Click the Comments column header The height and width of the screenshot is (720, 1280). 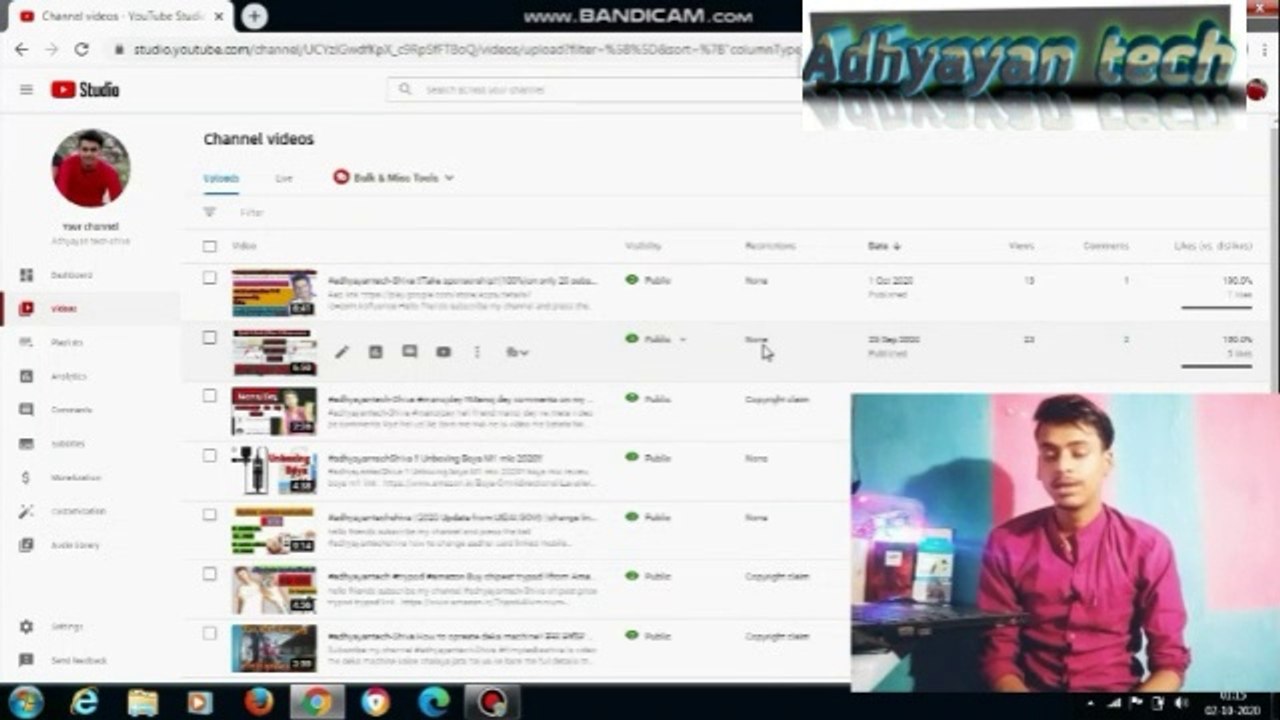point(1106,246)
